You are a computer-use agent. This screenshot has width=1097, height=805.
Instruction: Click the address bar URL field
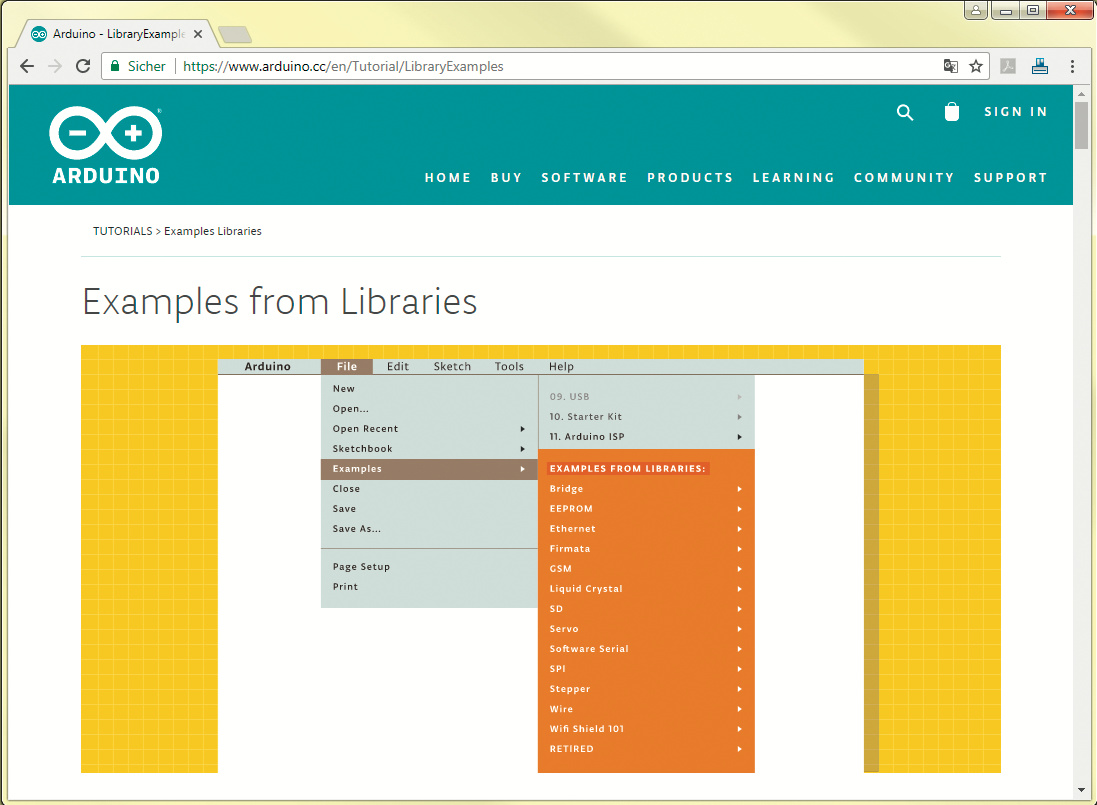pos(560,66)
